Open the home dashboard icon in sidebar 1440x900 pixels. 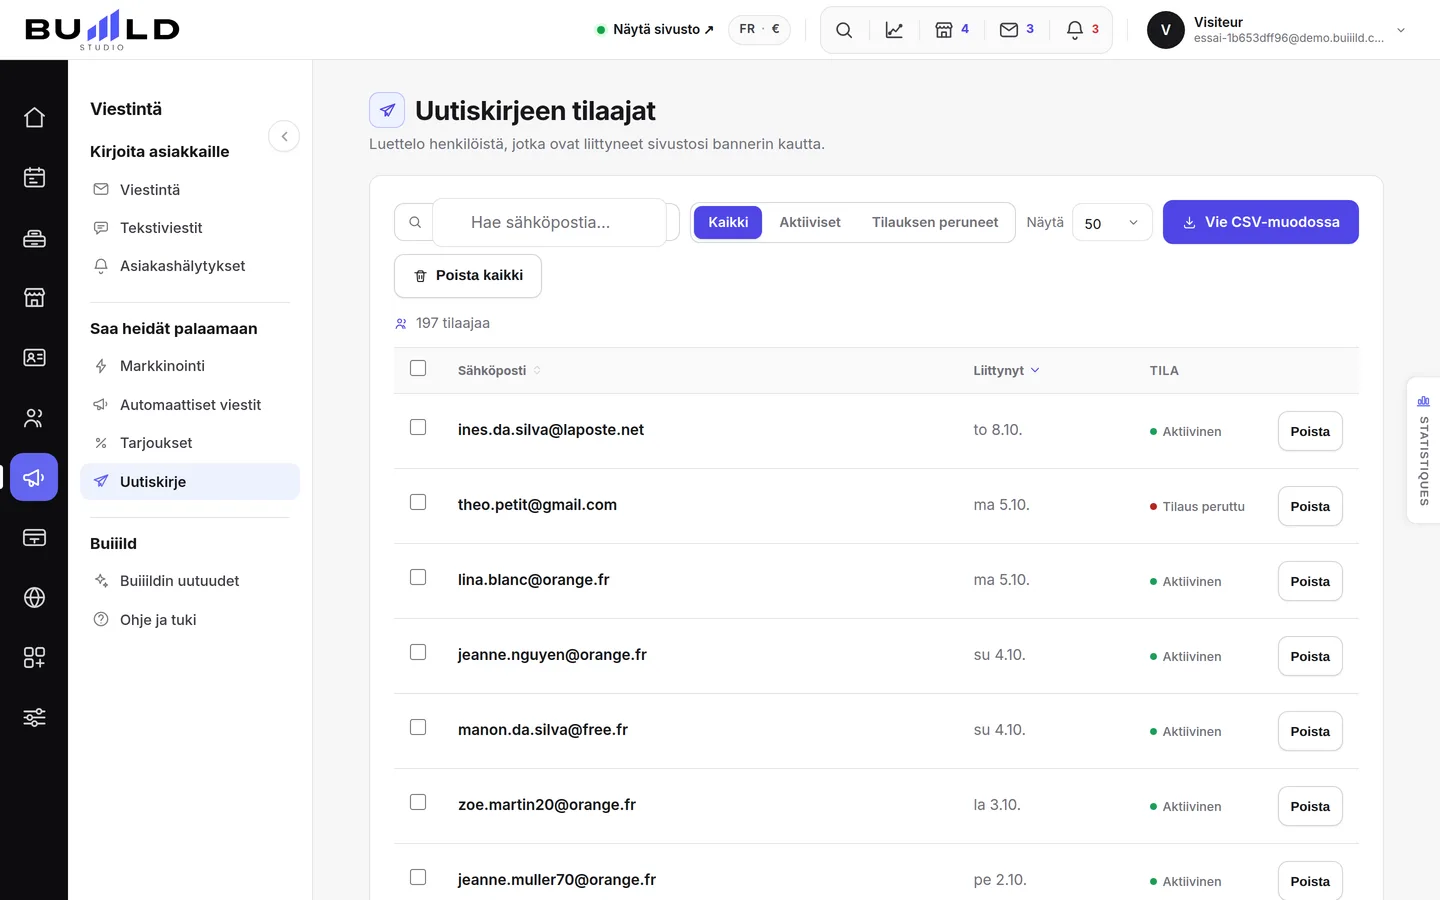point(34,118)
